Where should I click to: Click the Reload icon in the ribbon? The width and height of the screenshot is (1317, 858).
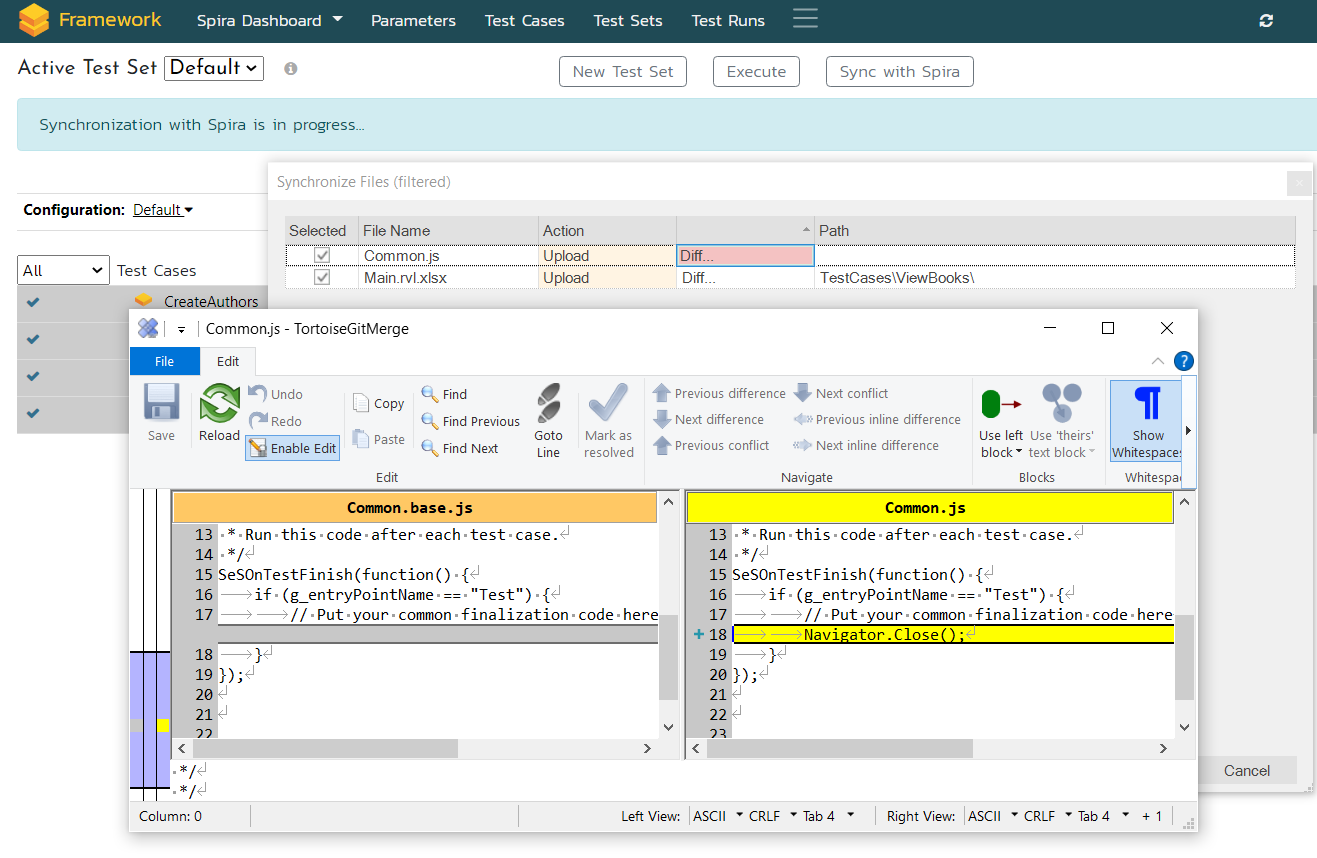[x=219, y=405]
